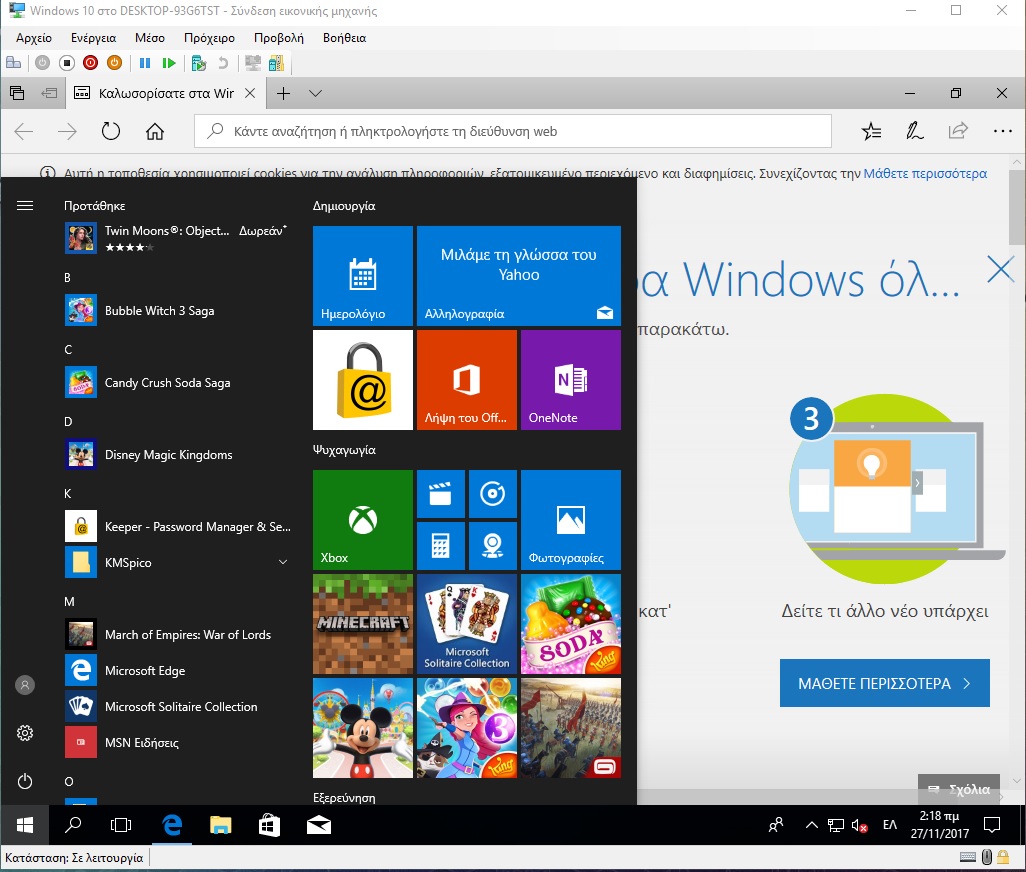Open the Keeper padlock tile

pos(363,380)
